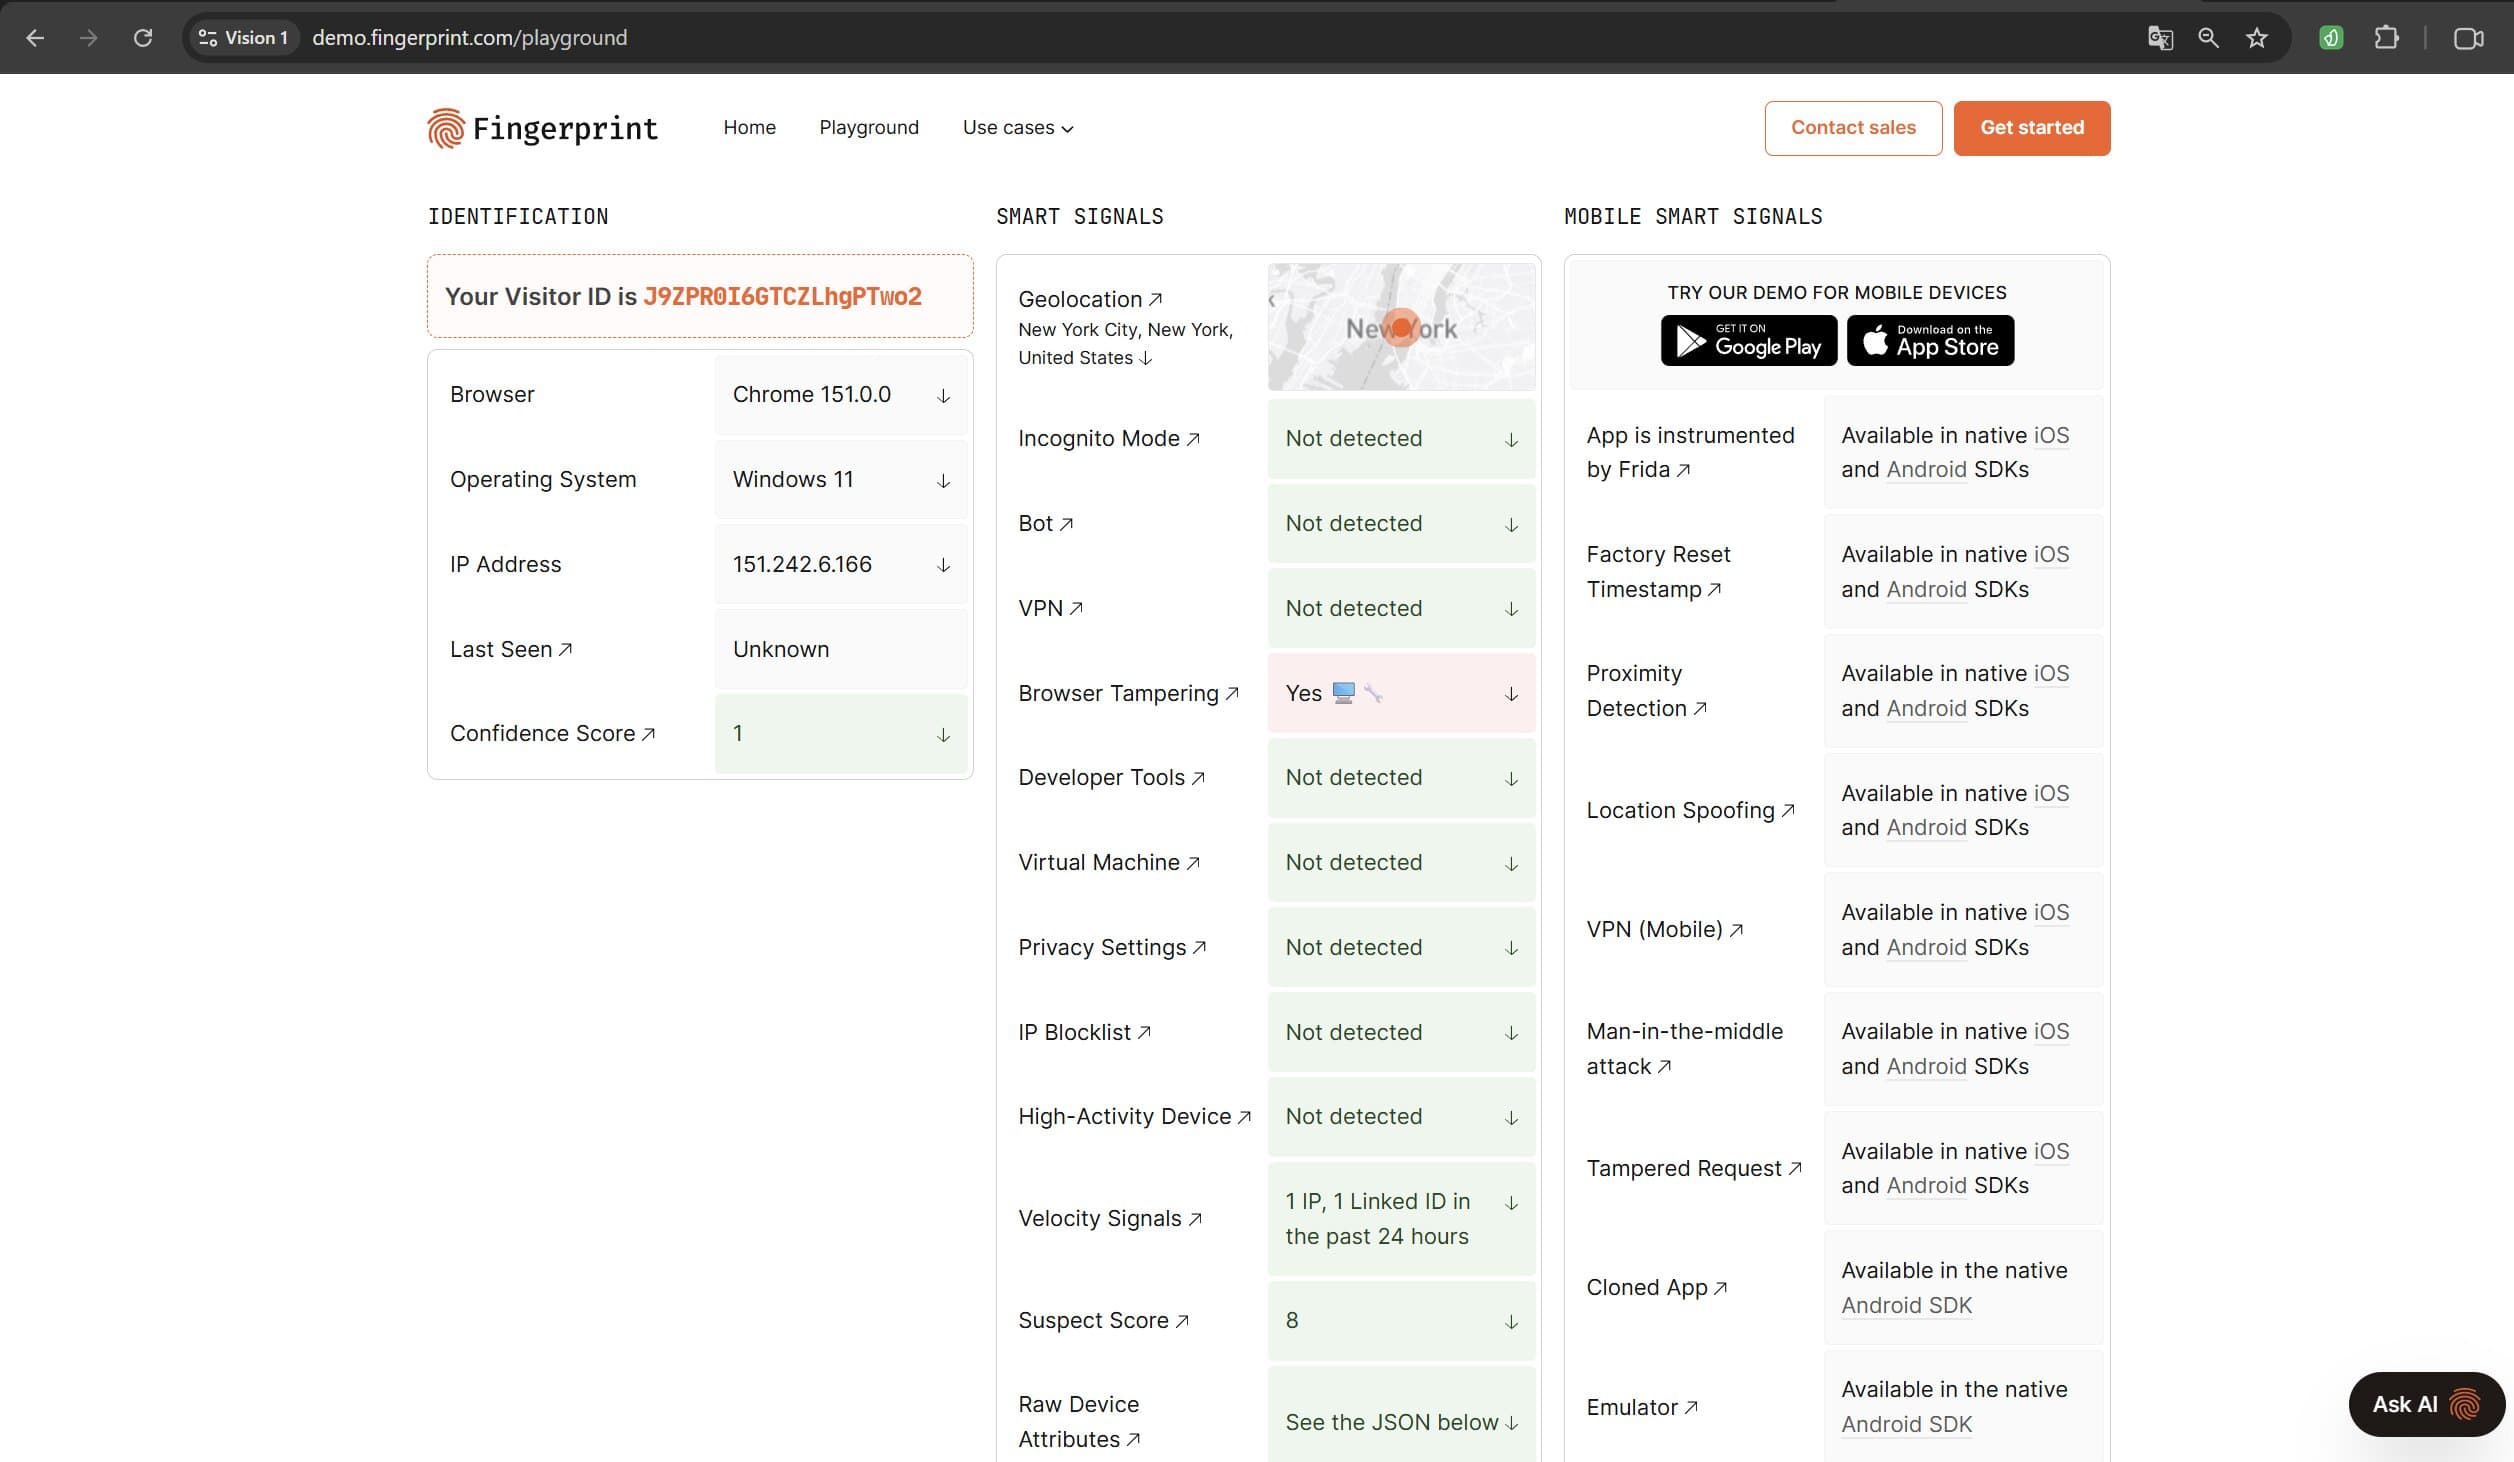Expand the Browser Tampering Yes arrow
The image size is (2514, 1462).
click(1511, 694)
